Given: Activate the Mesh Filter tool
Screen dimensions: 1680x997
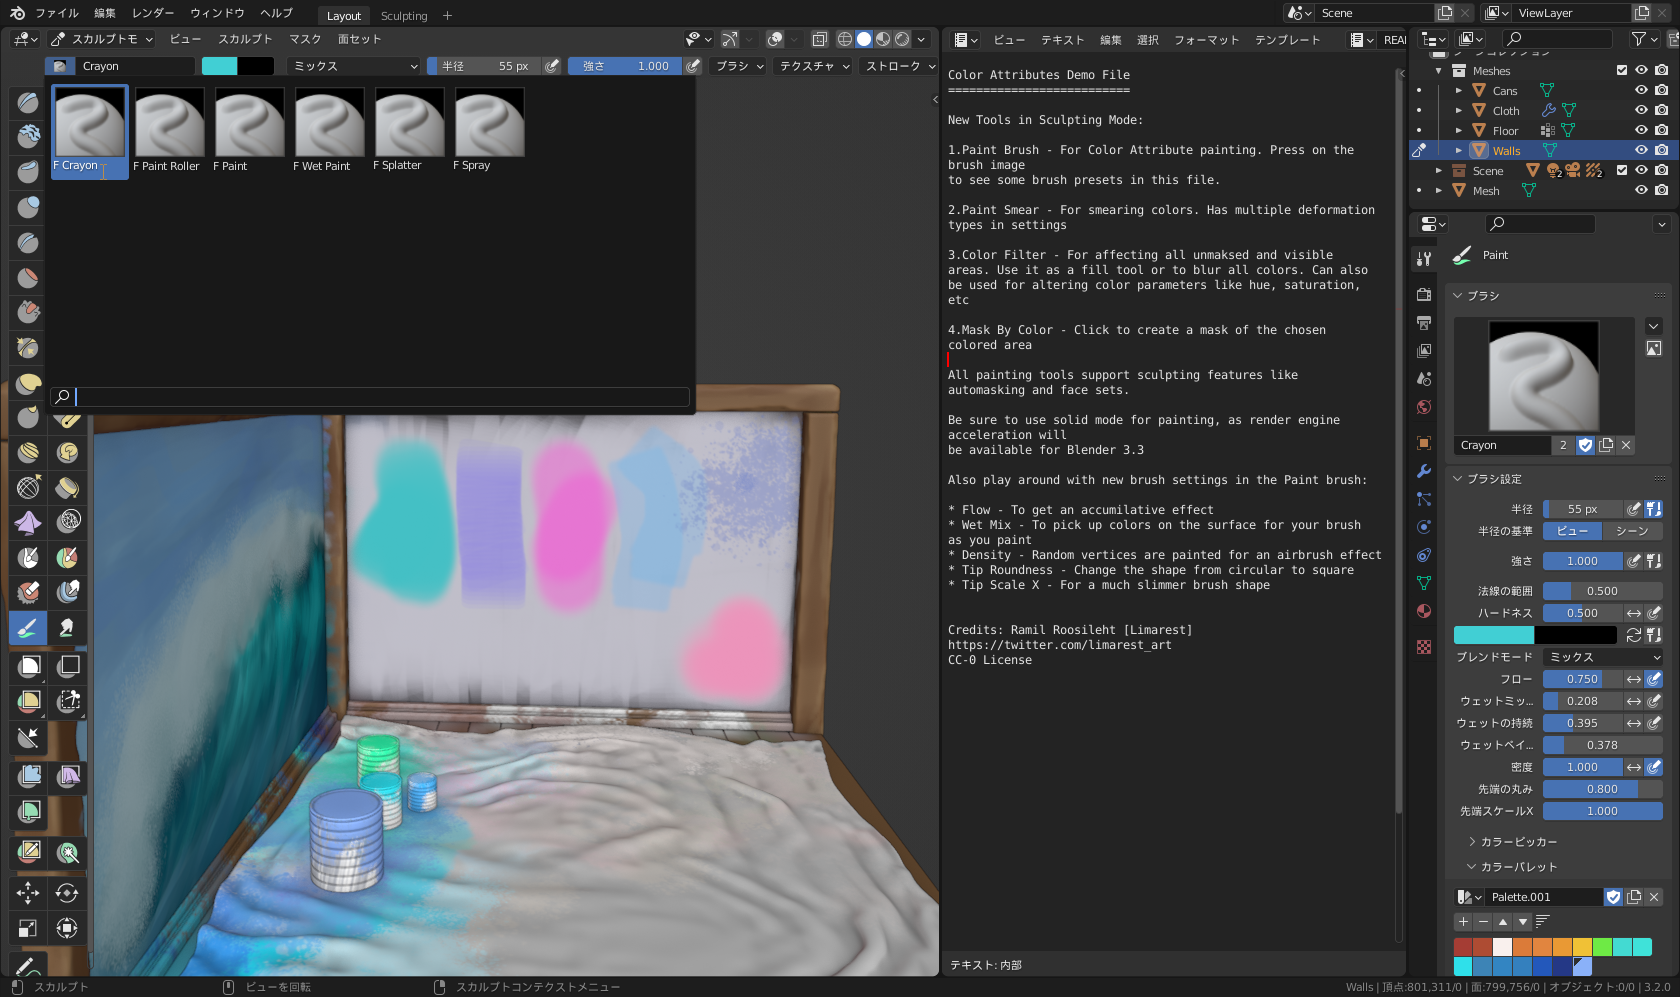Looking at the screenshot, I should pyautogui.click(x=28, y=776).
